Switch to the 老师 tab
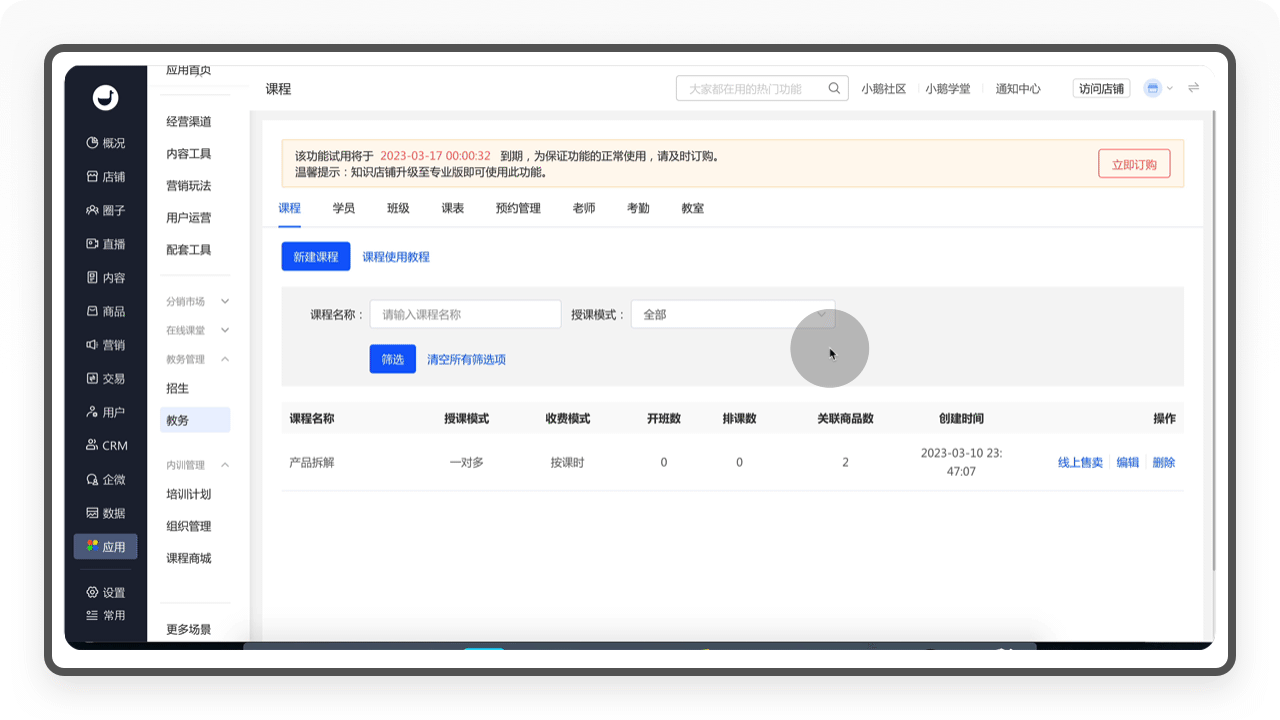 pos(584,208)
